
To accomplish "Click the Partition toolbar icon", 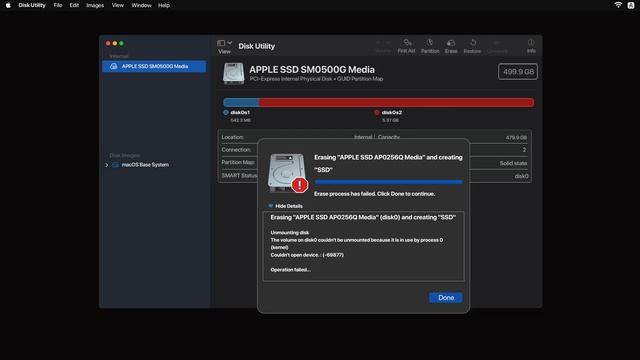I will coord(430,47).
